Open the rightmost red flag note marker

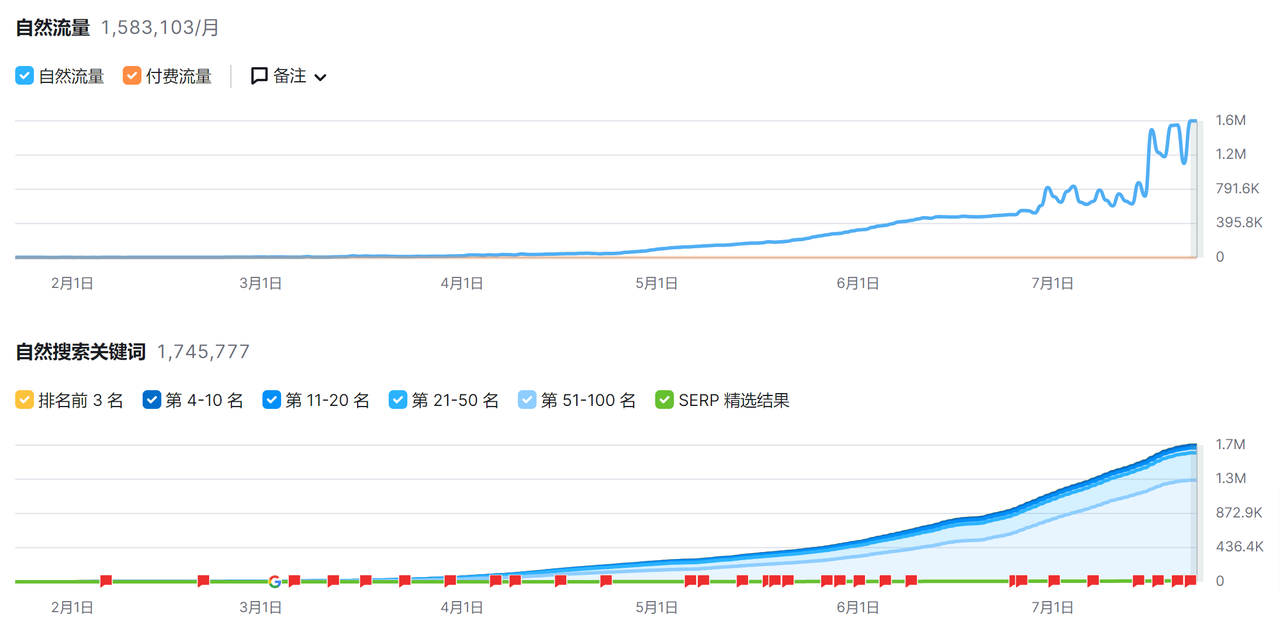click(1191, 581)
